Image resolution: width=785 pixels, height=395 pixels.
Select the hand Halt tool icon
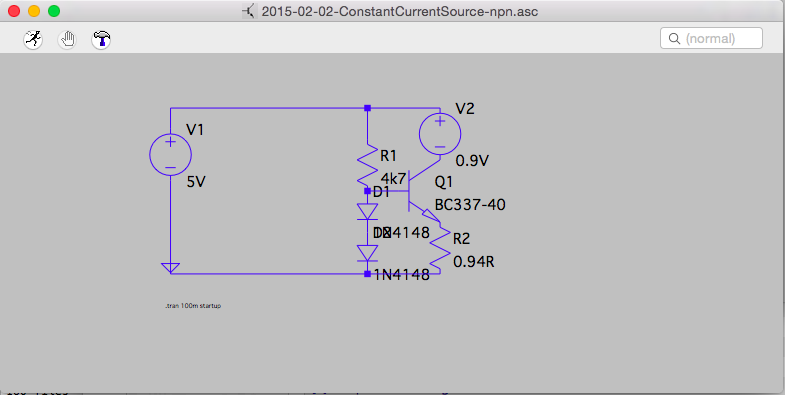(x=67, y=39)
